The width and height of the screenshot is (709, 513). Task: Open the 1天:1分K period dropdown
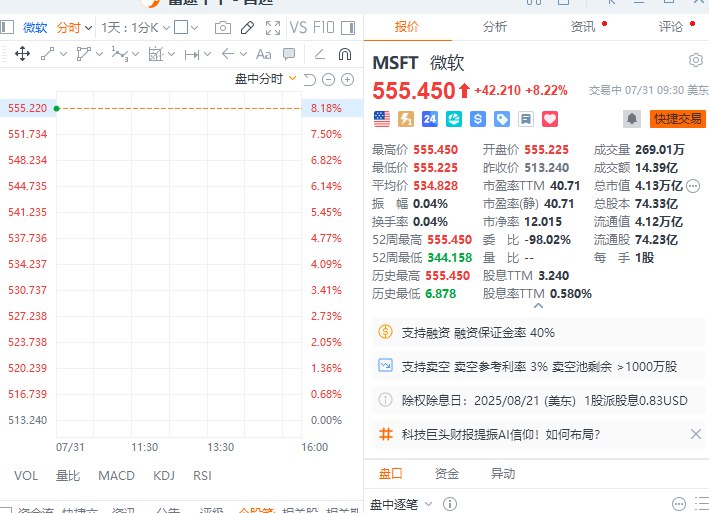135,28
